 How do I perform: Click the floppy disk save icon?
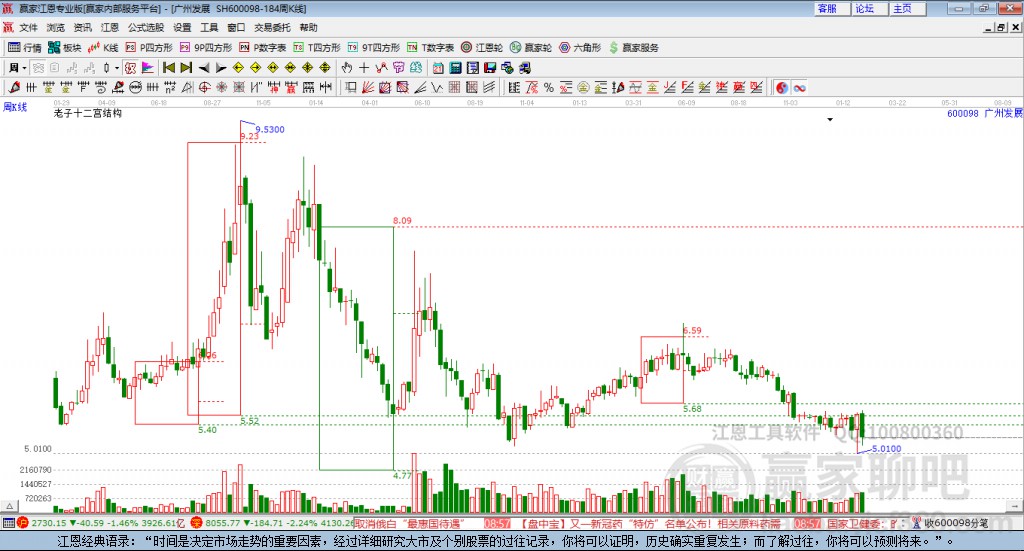490,68
